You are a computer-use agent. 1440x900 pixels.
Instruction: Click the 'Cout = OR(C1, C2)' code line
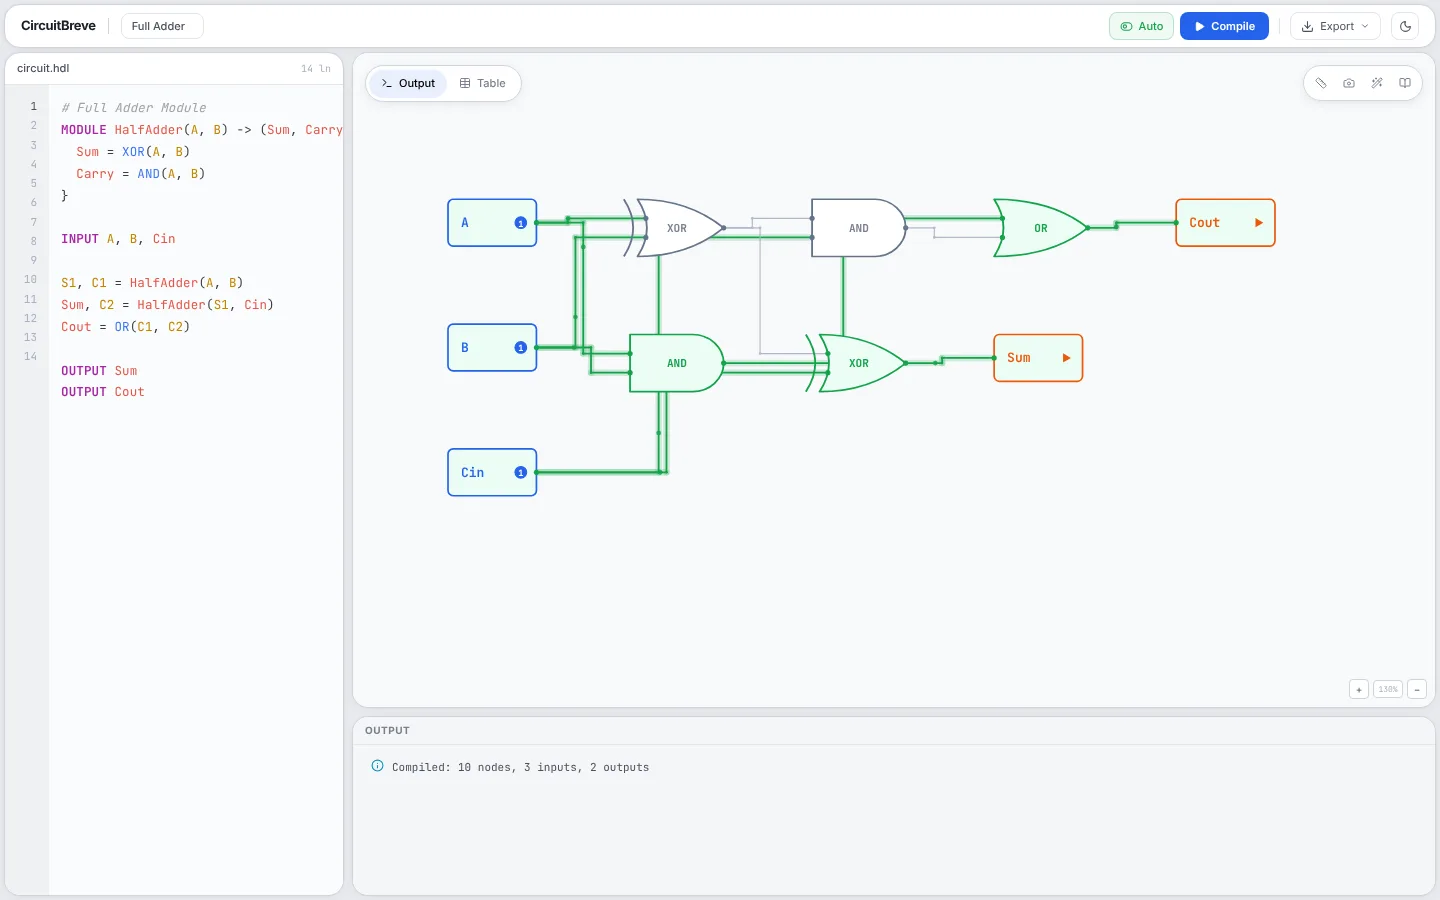pyautogui.click(x=125, y=327)
